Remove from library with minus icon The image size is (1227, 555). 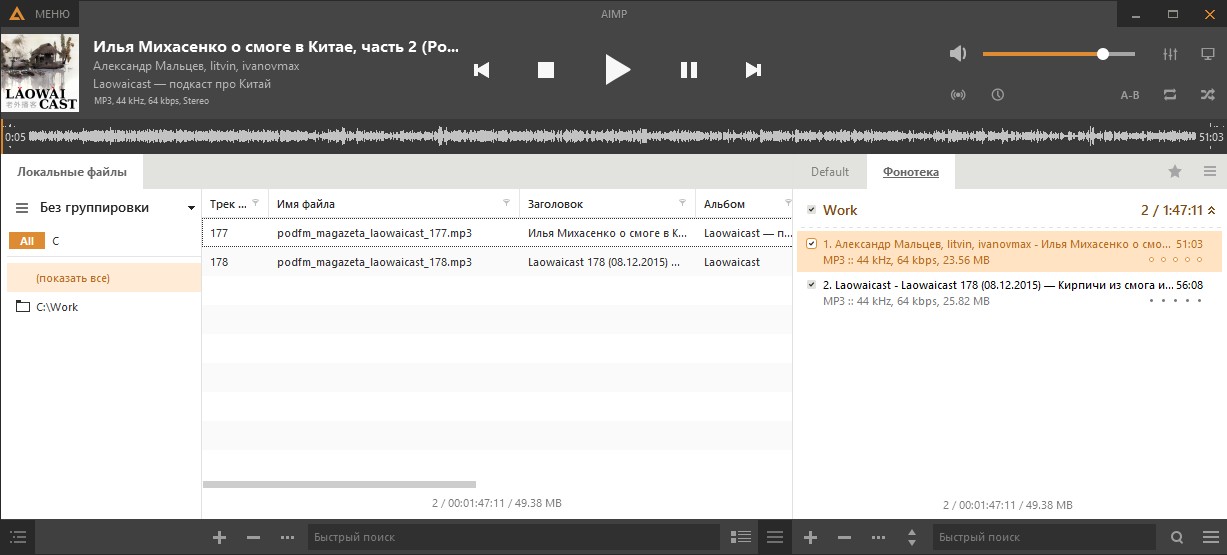click(253, 537)
